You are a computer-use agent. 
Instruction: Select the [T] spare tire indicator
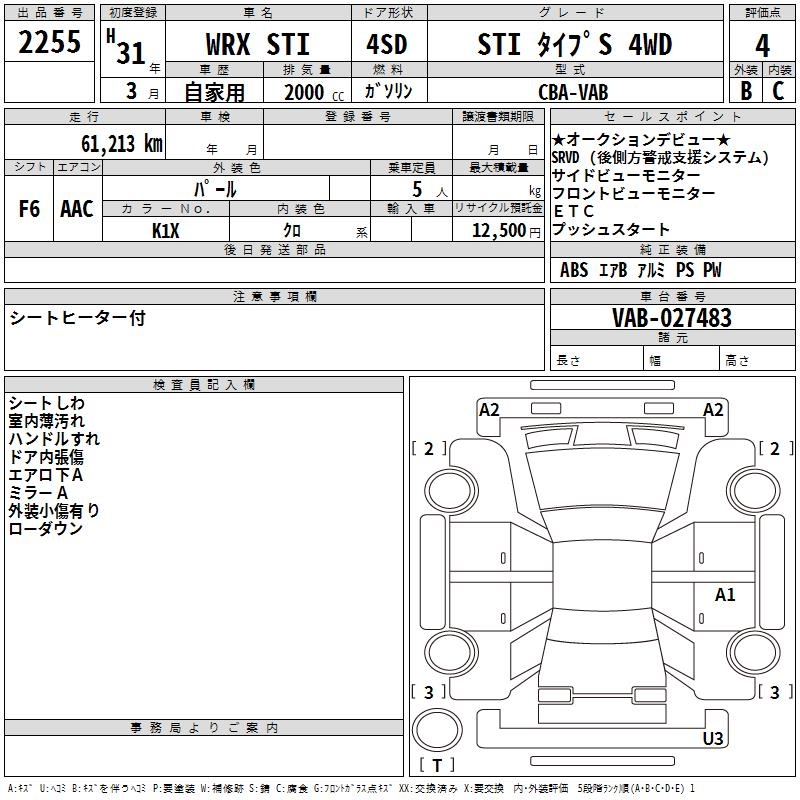(436, 766)
